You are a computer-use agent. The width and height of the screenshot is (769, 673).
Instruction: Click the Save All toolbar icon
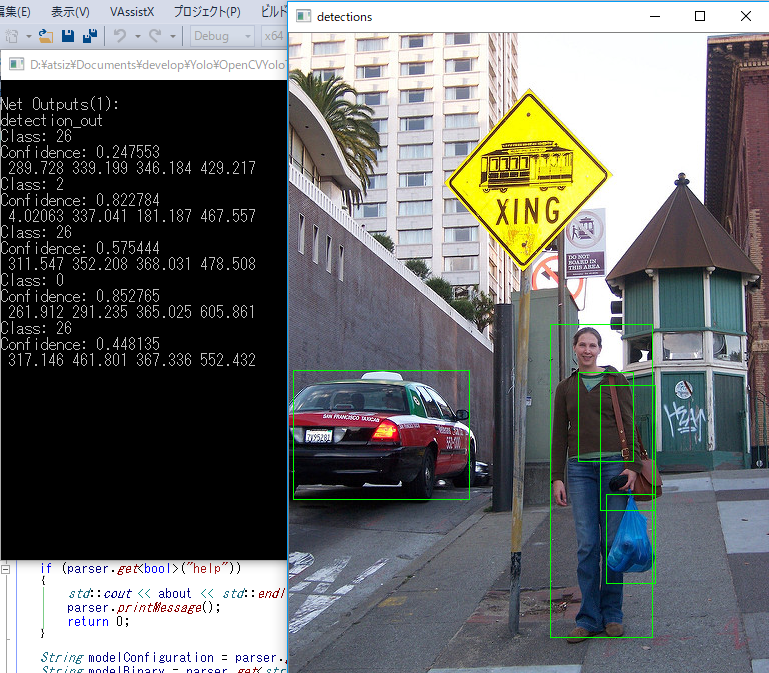(x=90, y=36)
